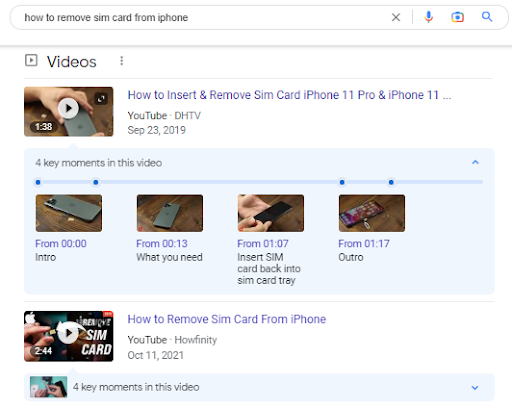Jump to 'From 01:17' Outro moment
This screenshot has height=408, width=512.
pyautogui.click(x=364, y=244)
